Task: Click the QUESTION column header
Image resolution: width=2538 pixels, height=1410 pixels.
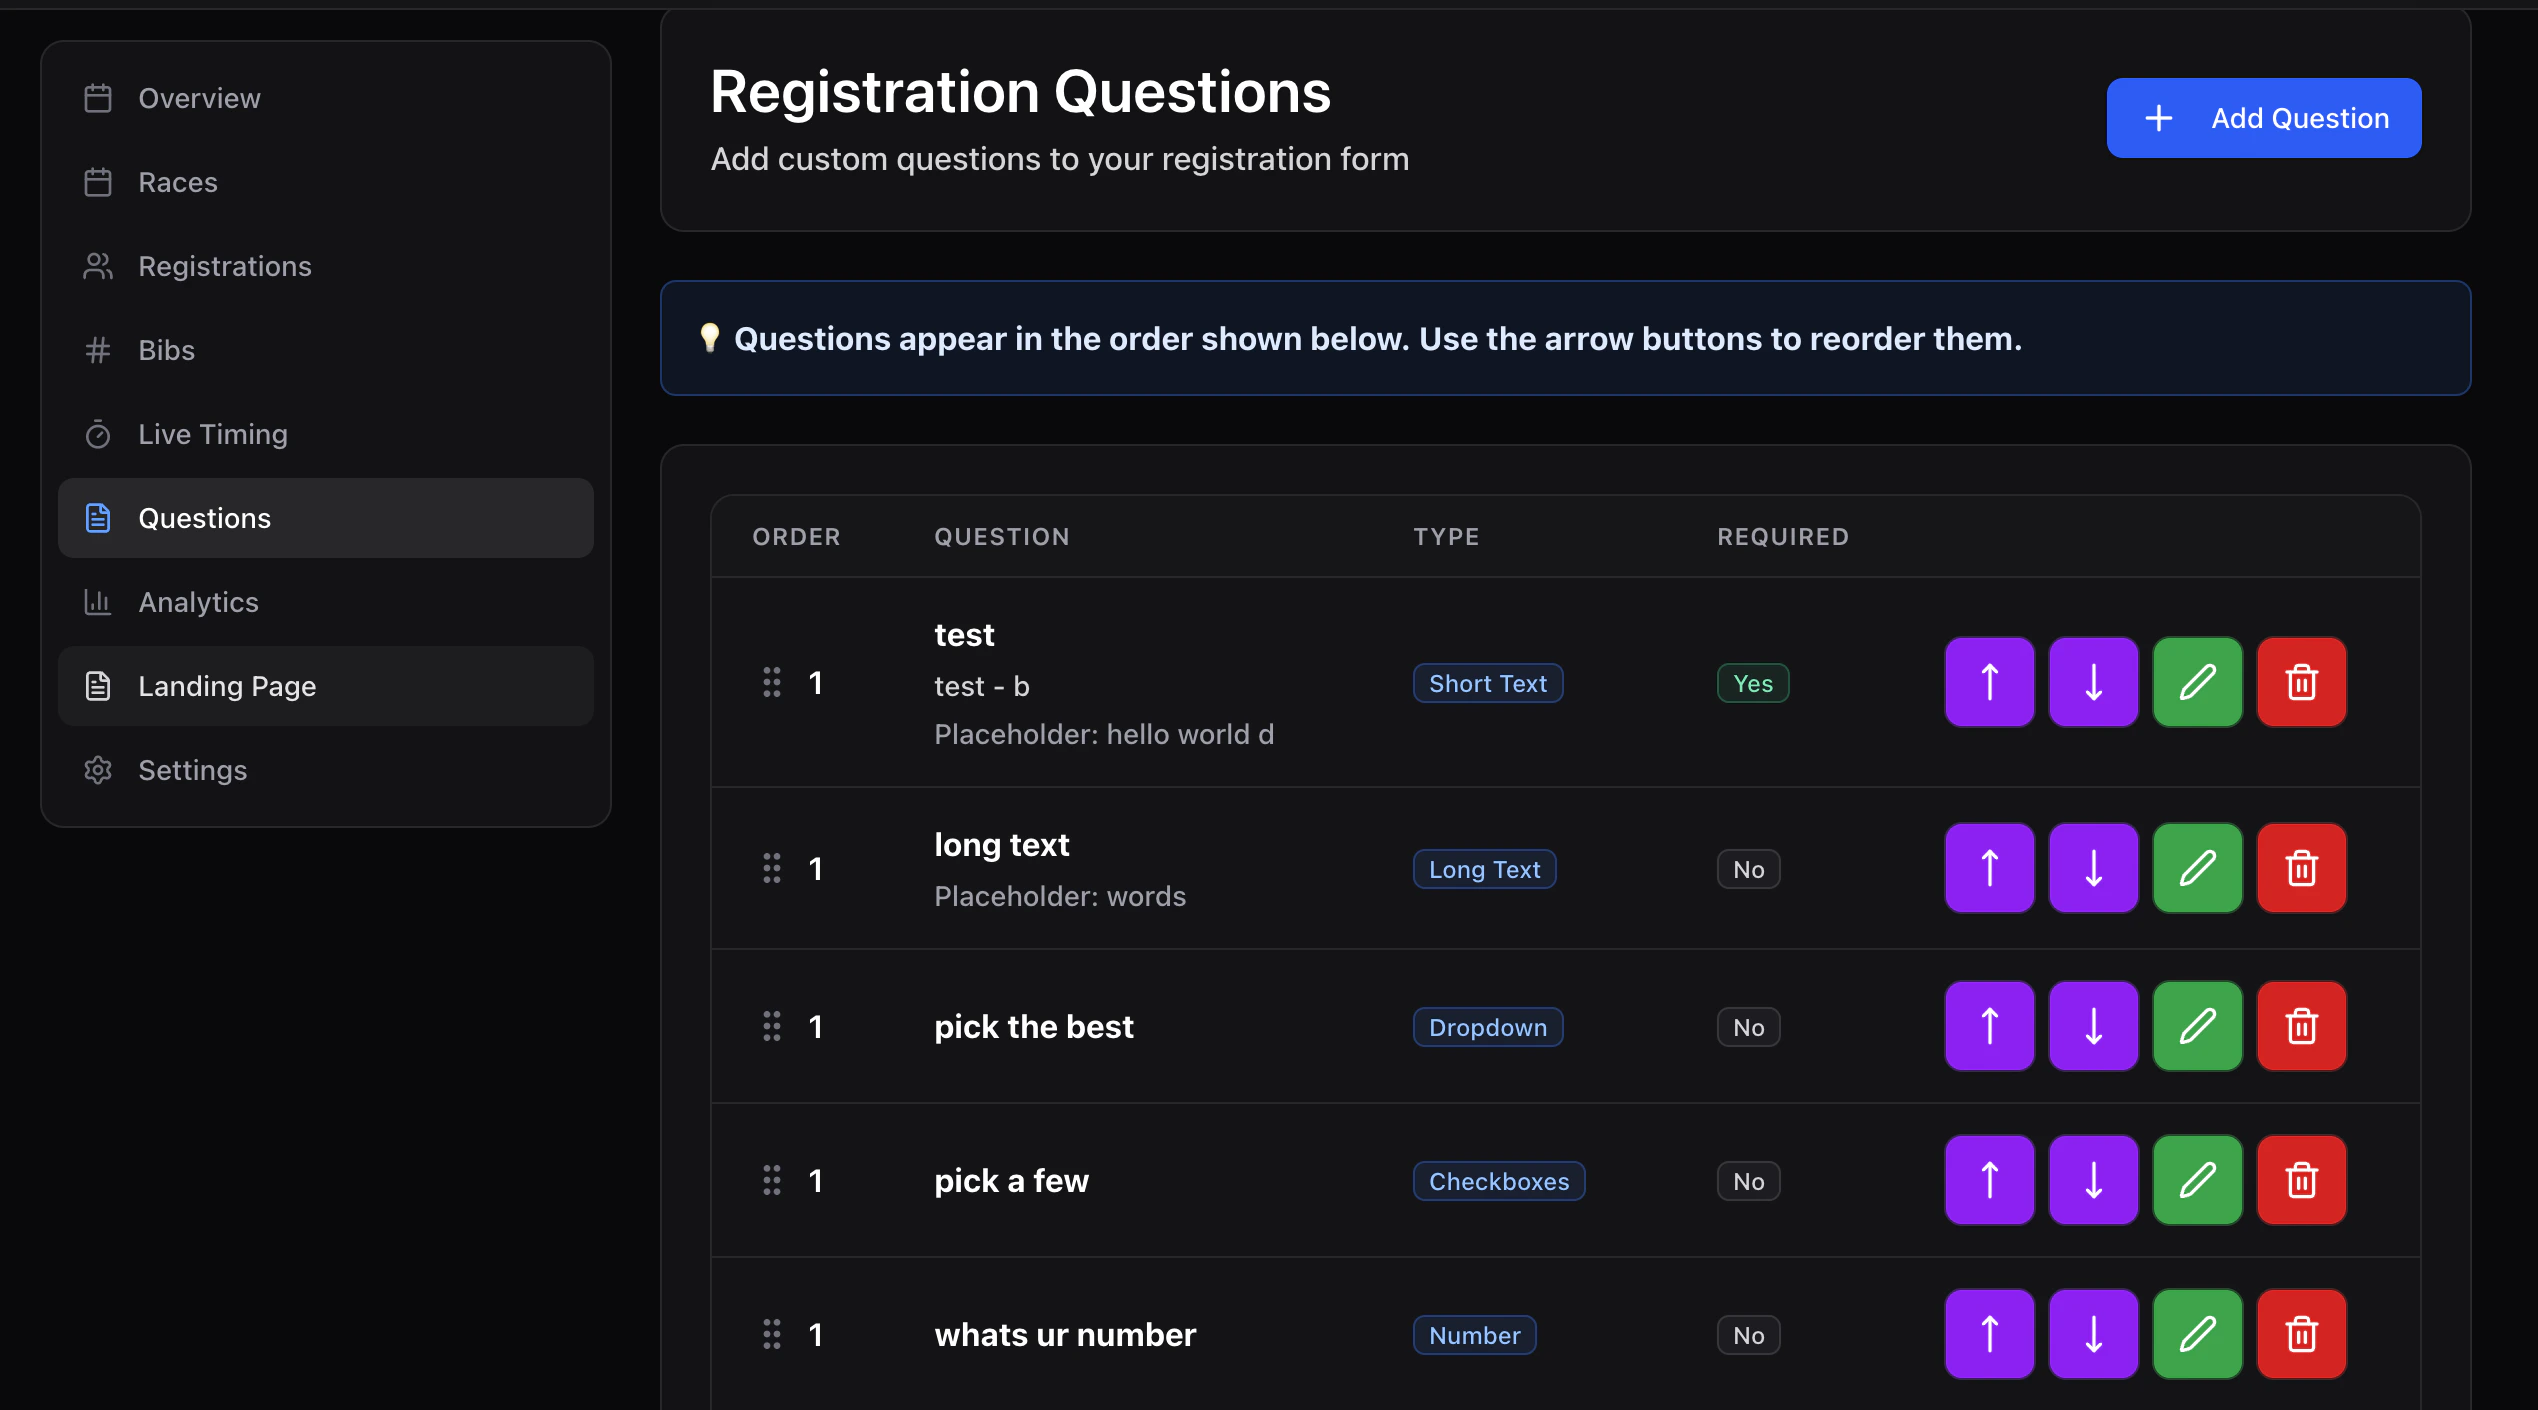Action: tap(1002, 537)
